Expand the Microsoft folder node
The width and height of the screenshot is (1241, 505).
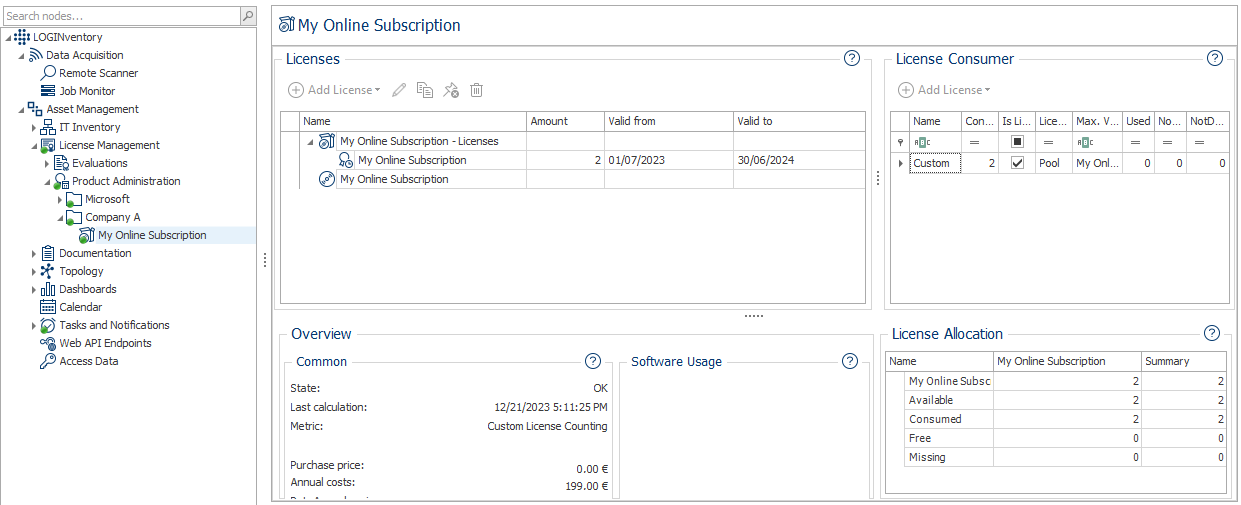click(60, 199)
